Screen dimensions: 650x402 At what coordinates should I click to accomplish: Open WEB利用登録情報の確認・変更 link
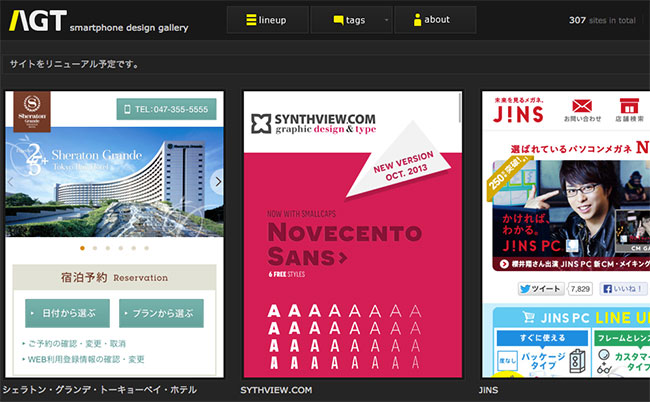coord(83,359)
